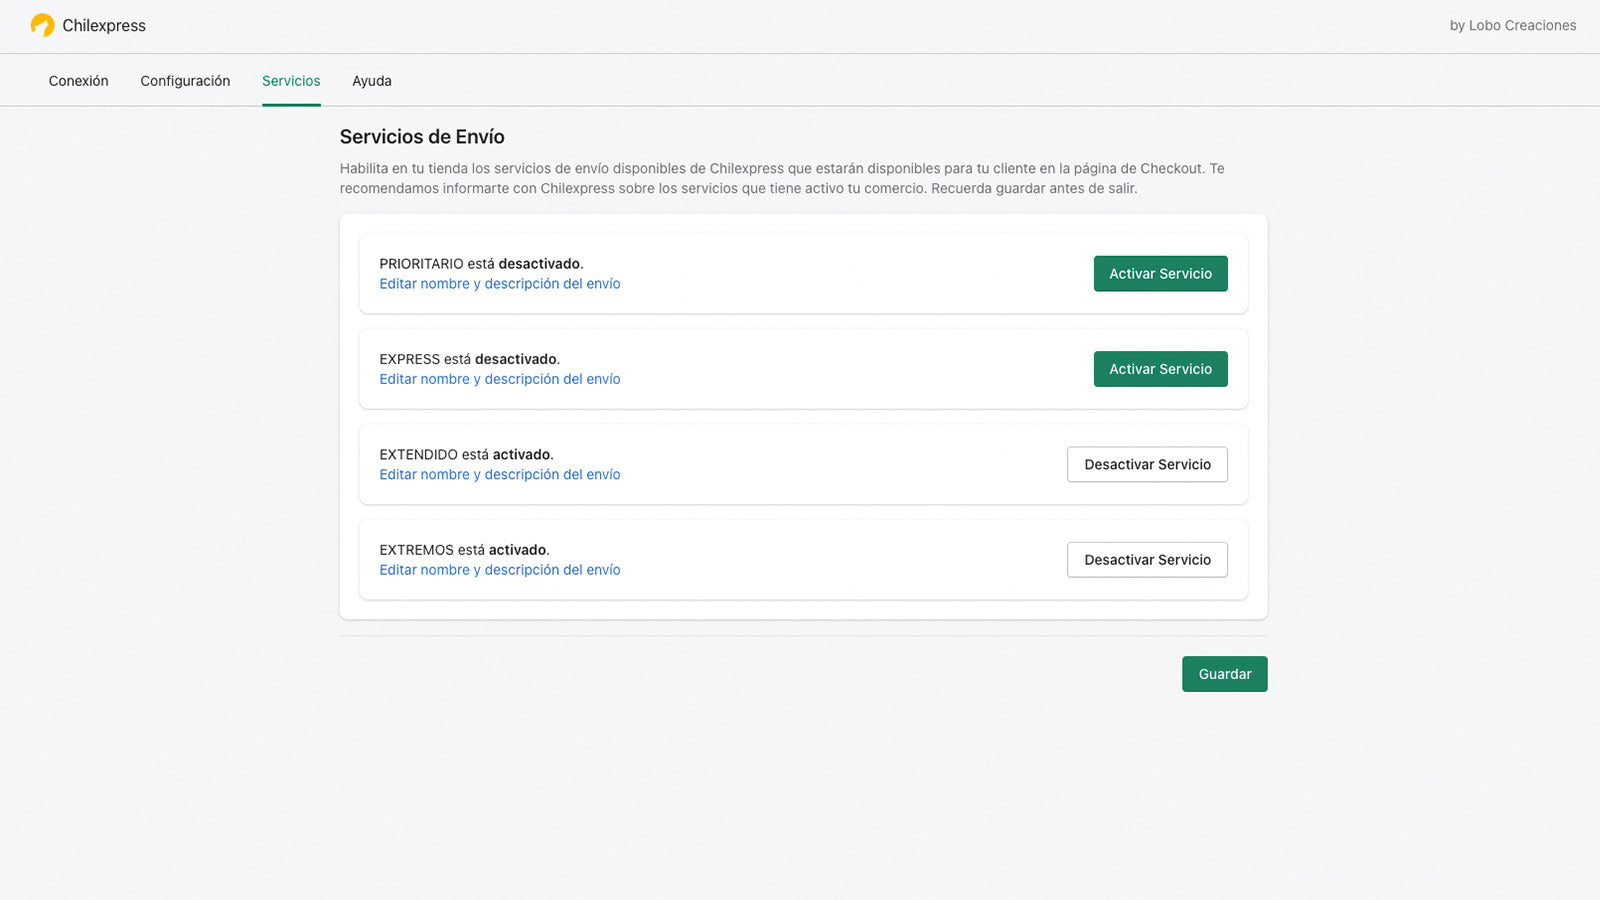Edit name and description for EXTENDIDO
Image resolution: width=1600 pixels, height=900 pixels.
[x=499, y=474]
